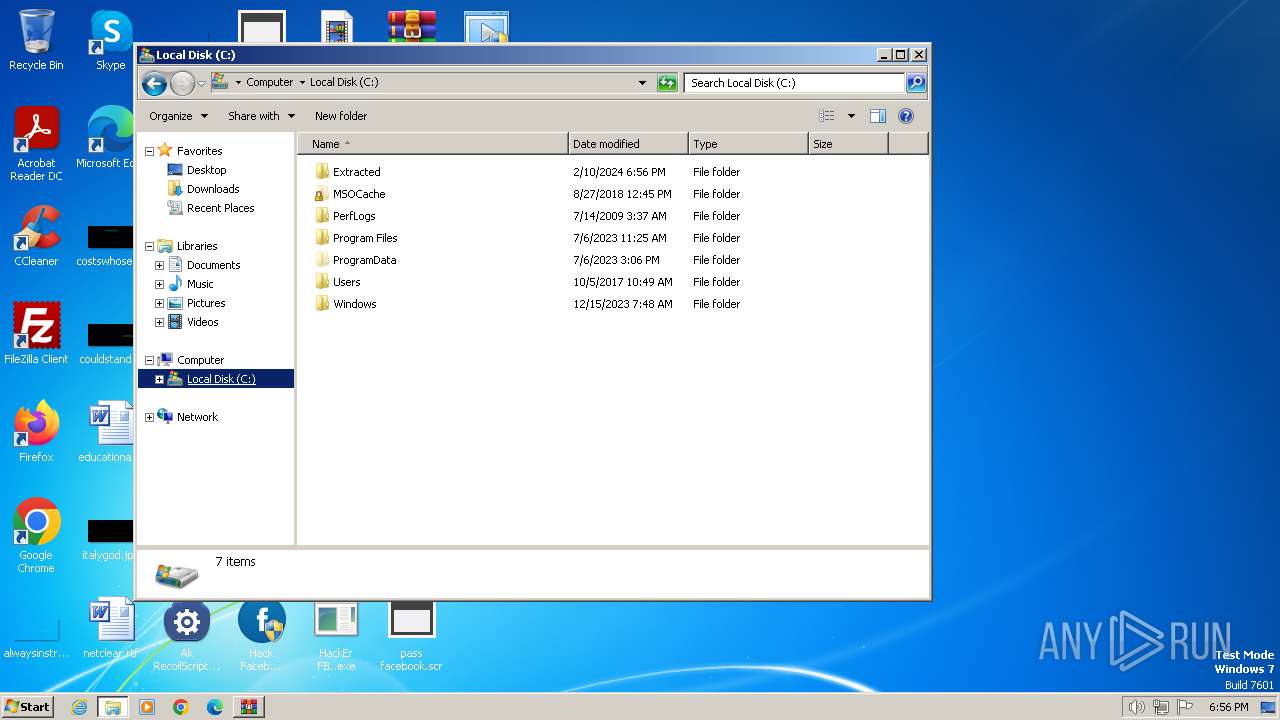Expand the Pictures library node
Image resolution: width=1280 pixels, height=720 pixels.
coord(159,303)
